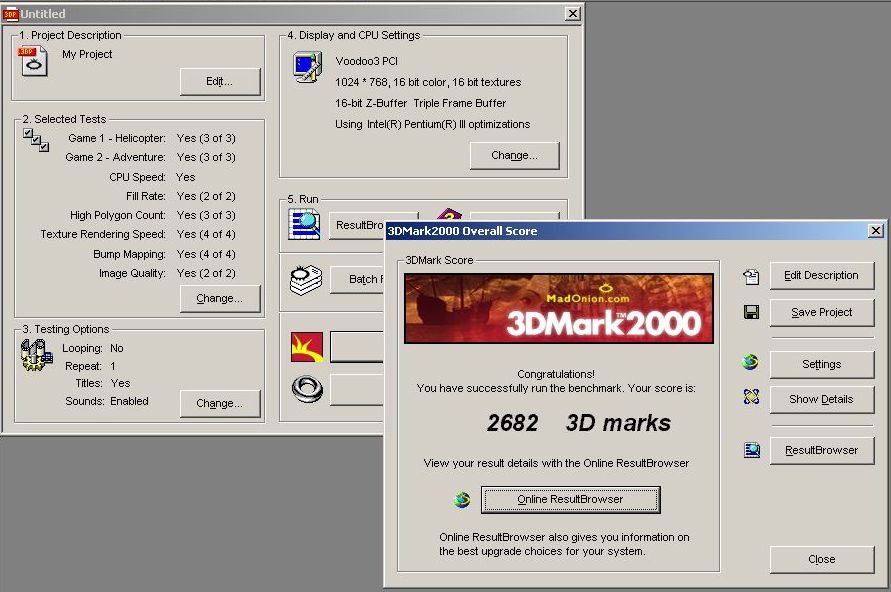Open ResultBrowser button in score dialog
The height and width of the screenshot is (592, 891).
pos(822,451)
